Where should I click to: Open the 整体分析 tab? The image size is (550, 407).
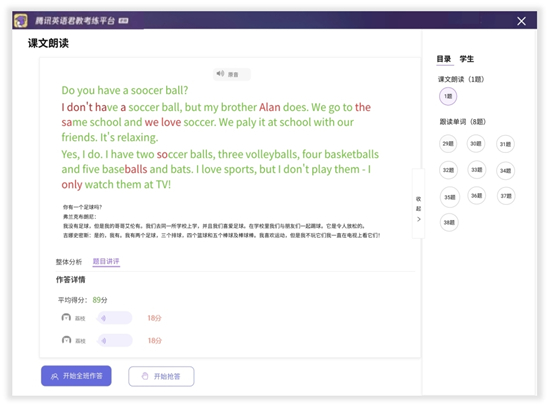tap(69, 262)
